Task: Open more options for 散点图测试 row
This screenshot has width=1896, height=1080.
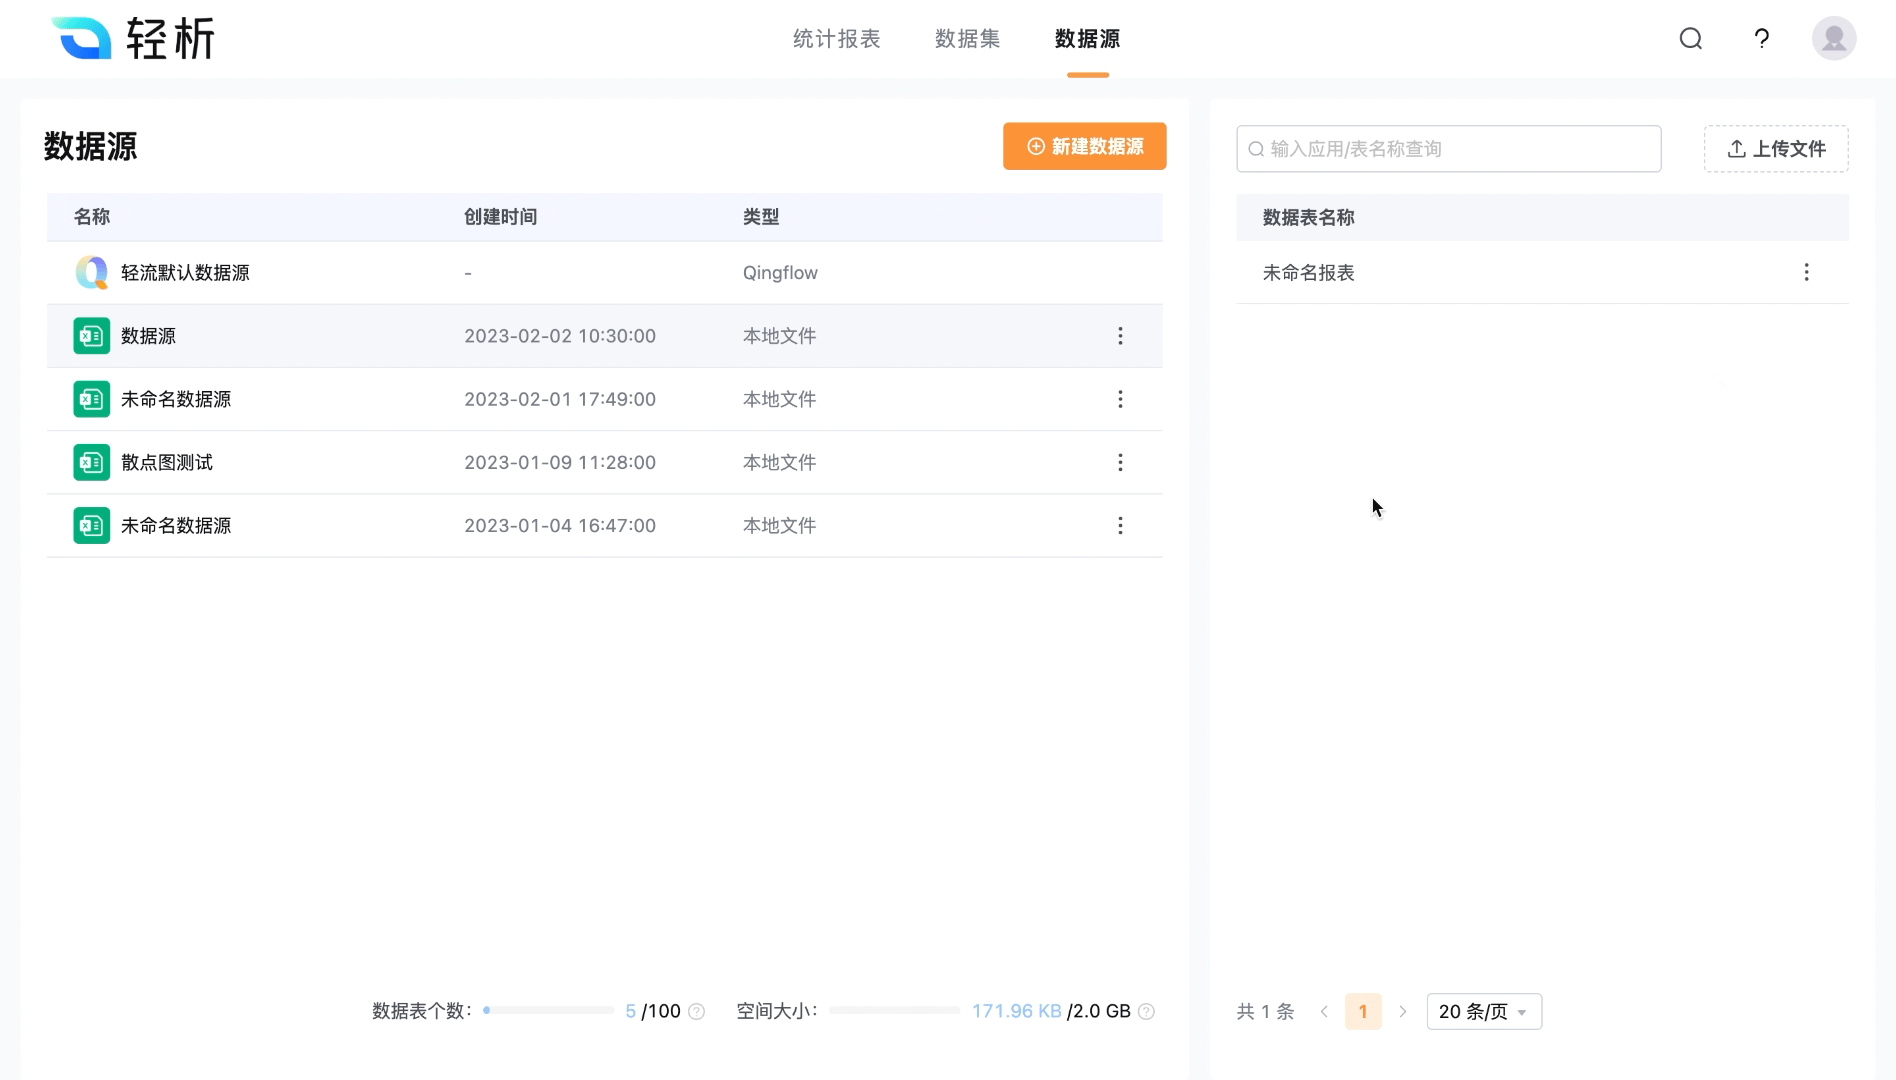Action: tap(1120, 462)
